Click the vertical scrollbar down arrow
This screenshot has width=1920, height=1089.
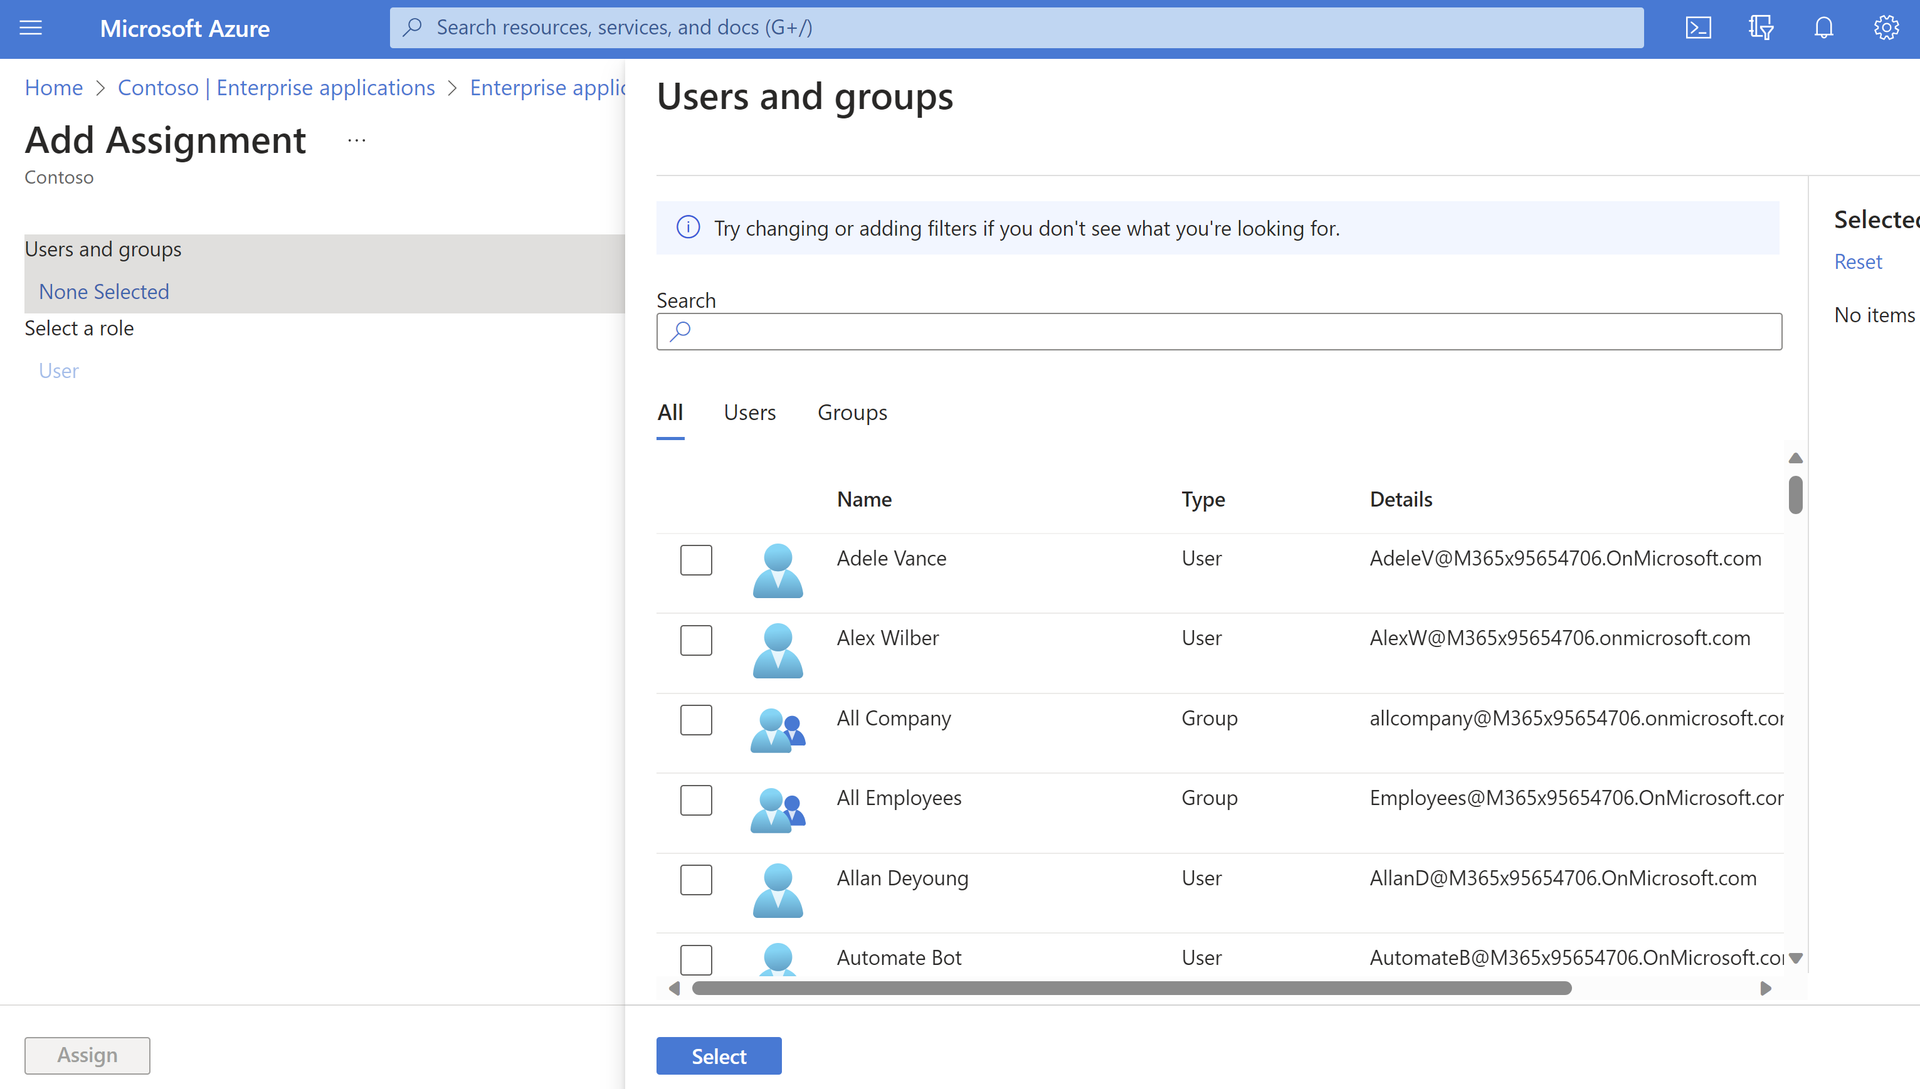tap(1796, 958)
